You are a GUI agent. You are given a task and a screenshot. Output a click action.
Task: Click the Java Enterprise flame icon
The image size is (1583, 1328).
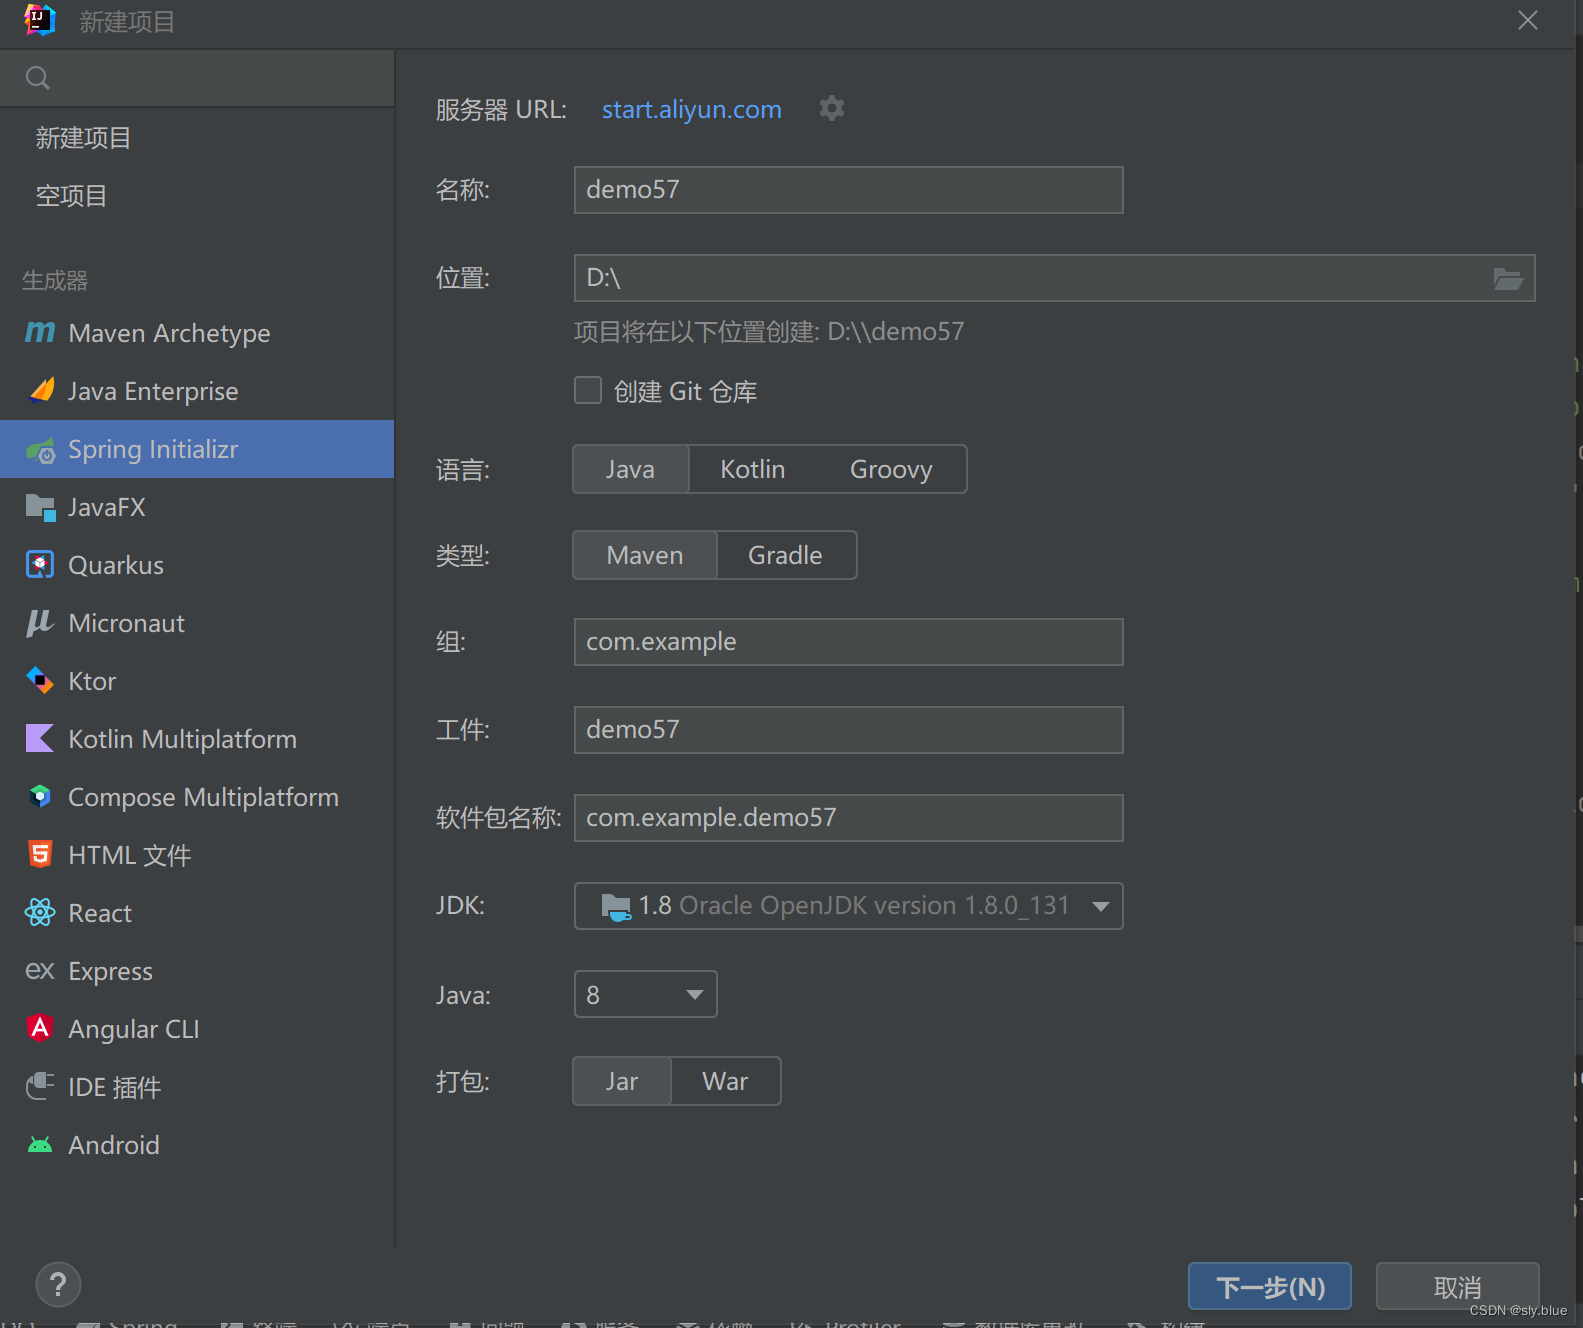41,390
